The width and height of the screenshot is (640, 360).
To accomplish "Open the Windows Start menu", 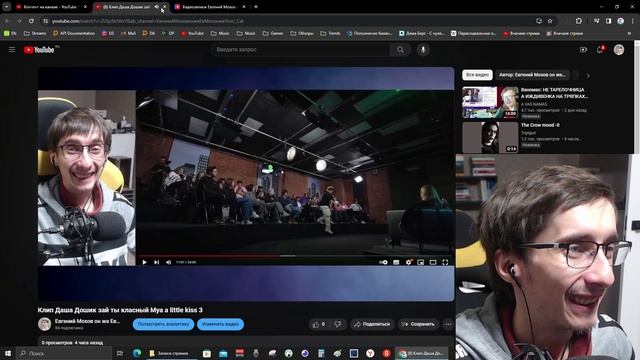I will point(7,353).
